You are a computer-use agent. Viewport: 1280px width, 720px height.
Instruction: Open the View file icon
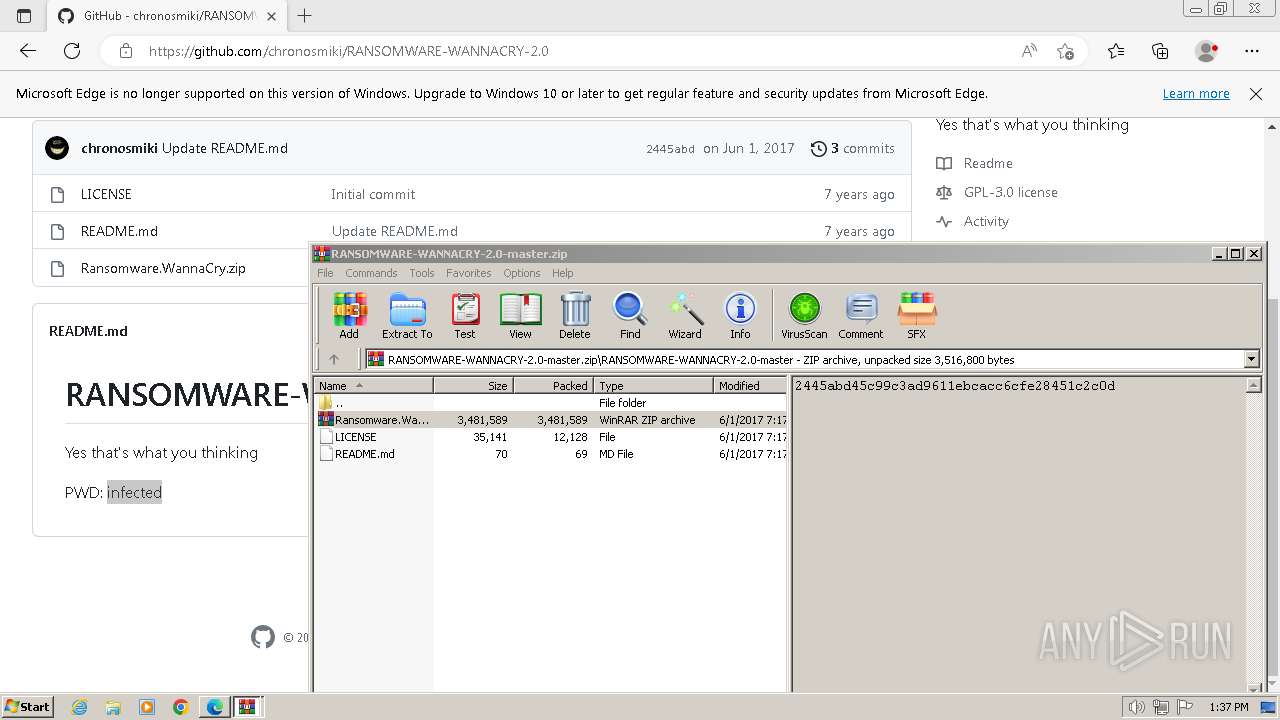(x=520, y=316)
